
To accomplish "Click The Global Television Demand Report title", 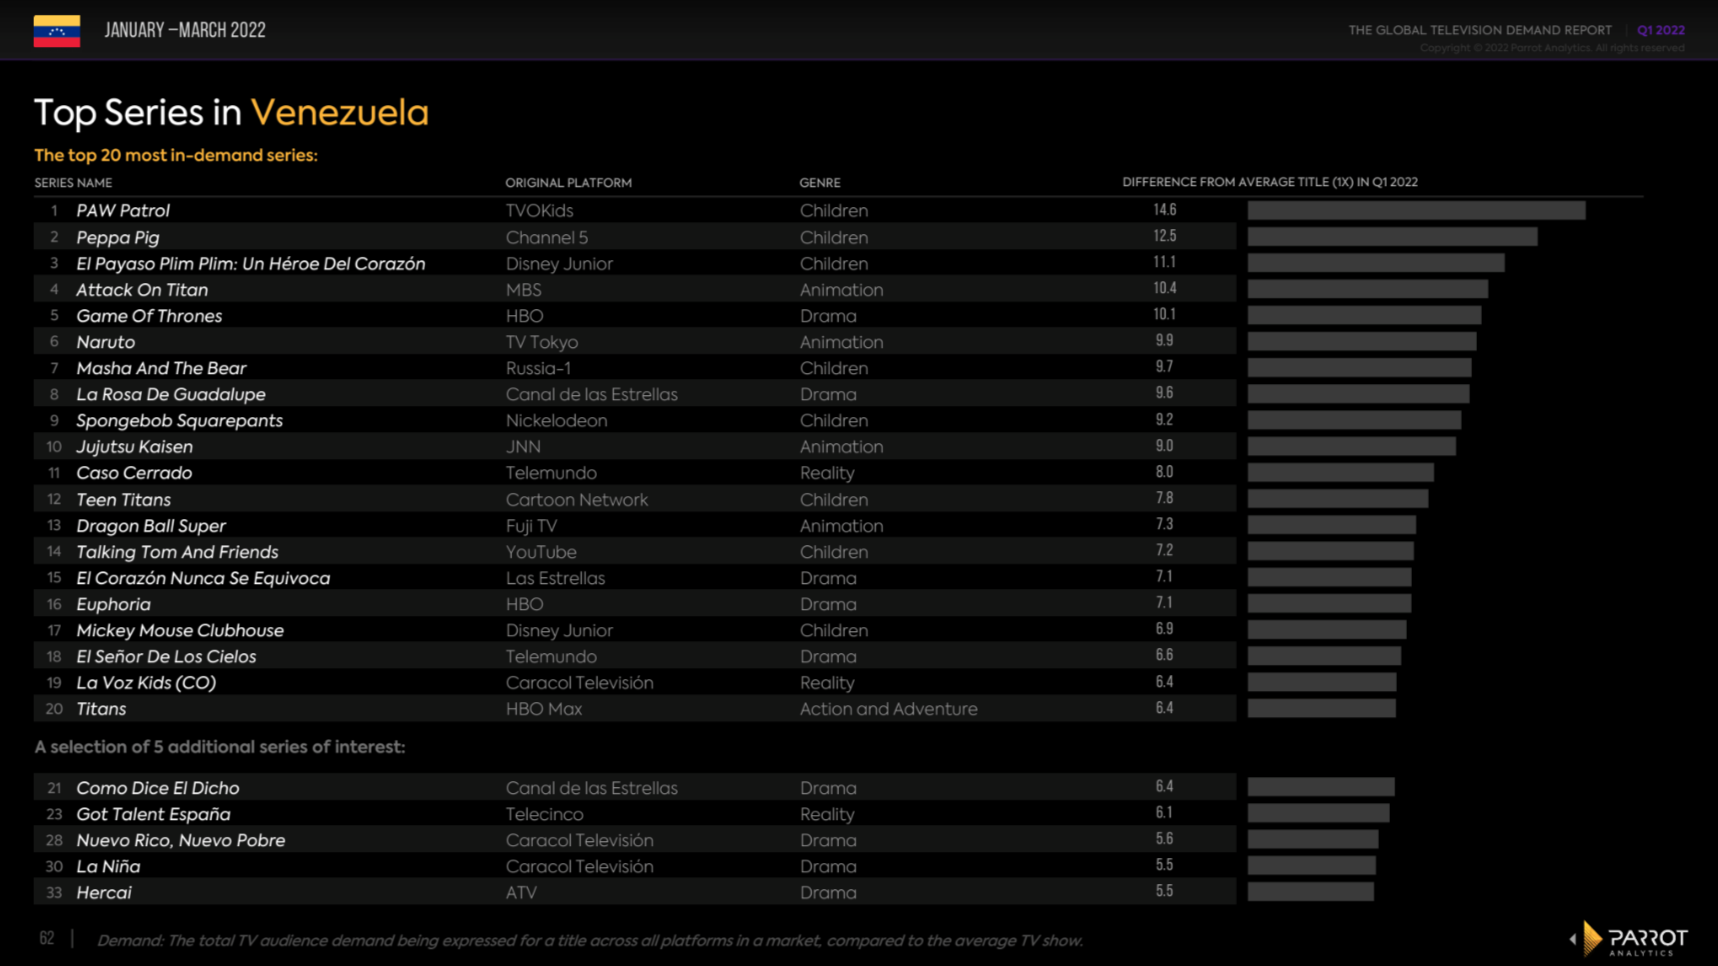I will click(x=1480, y=30).
